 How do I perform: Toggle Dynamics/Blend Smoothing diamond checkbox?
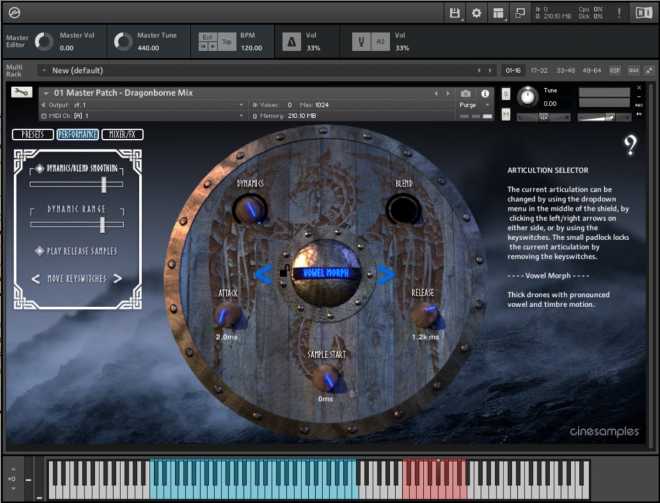tap(40, 168)
